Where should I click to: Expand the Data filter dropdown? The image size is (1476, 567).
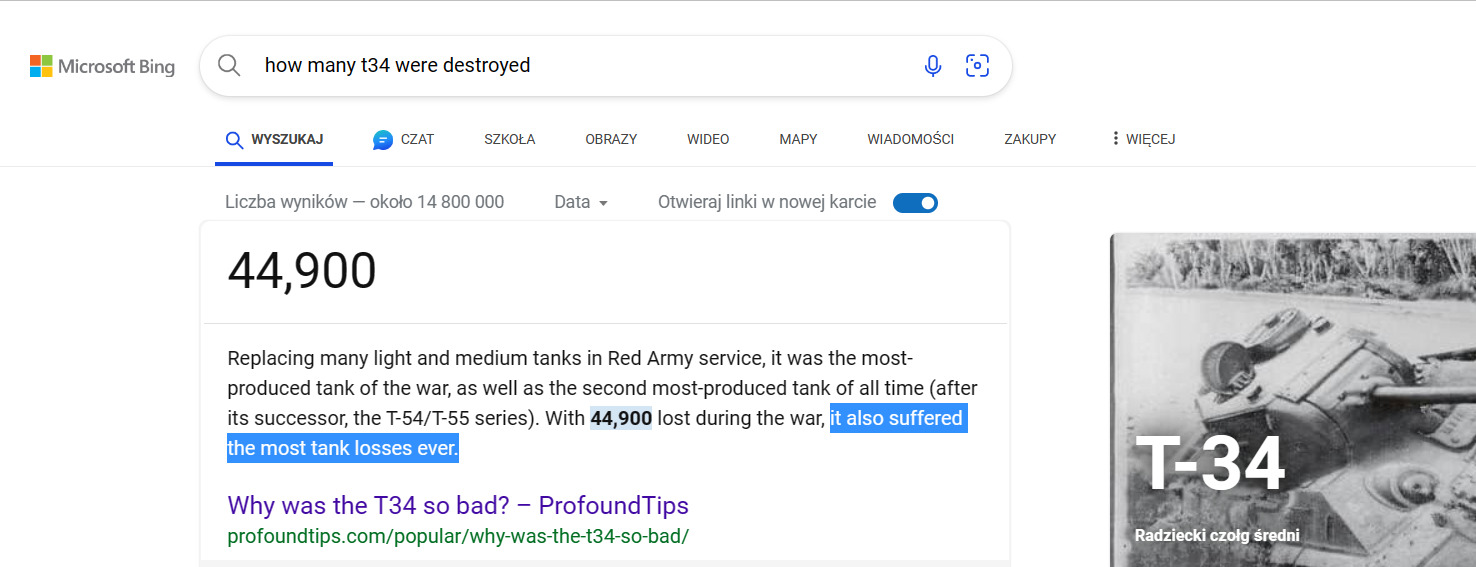(581, 202)
